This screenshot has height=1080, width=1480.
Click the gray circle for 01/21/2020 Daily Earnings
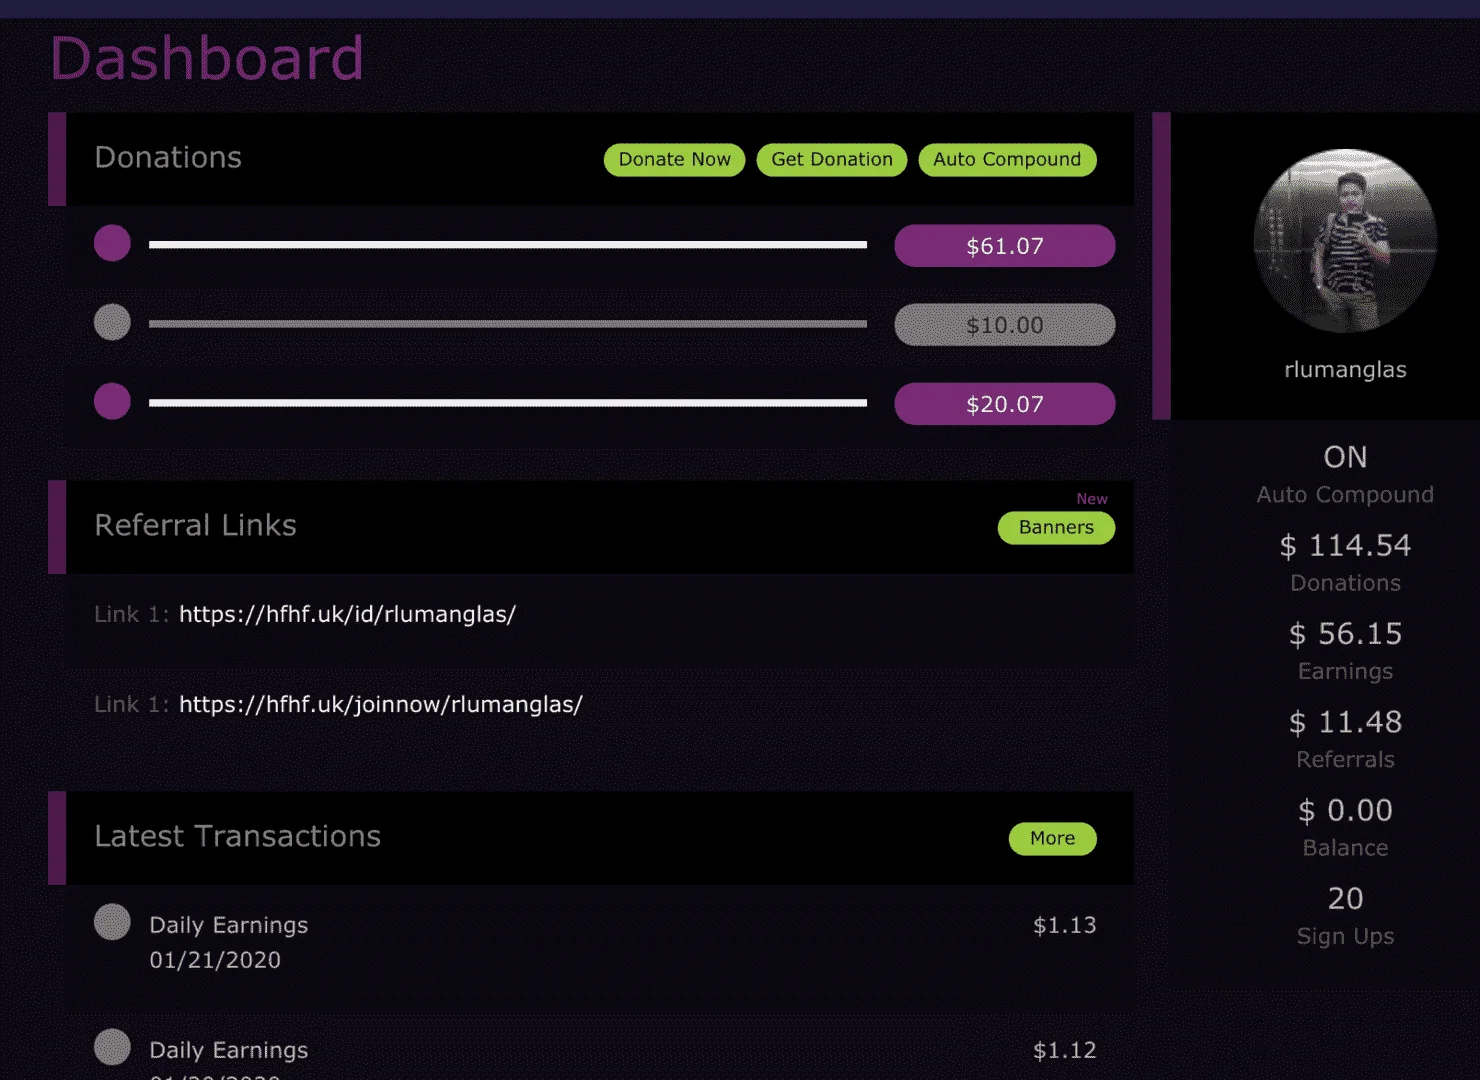pos(112,922)
